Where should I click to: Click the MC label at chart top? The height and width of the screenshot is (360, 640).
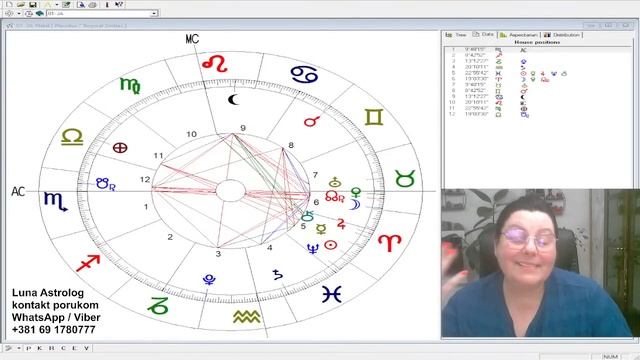tap(192, 39)
